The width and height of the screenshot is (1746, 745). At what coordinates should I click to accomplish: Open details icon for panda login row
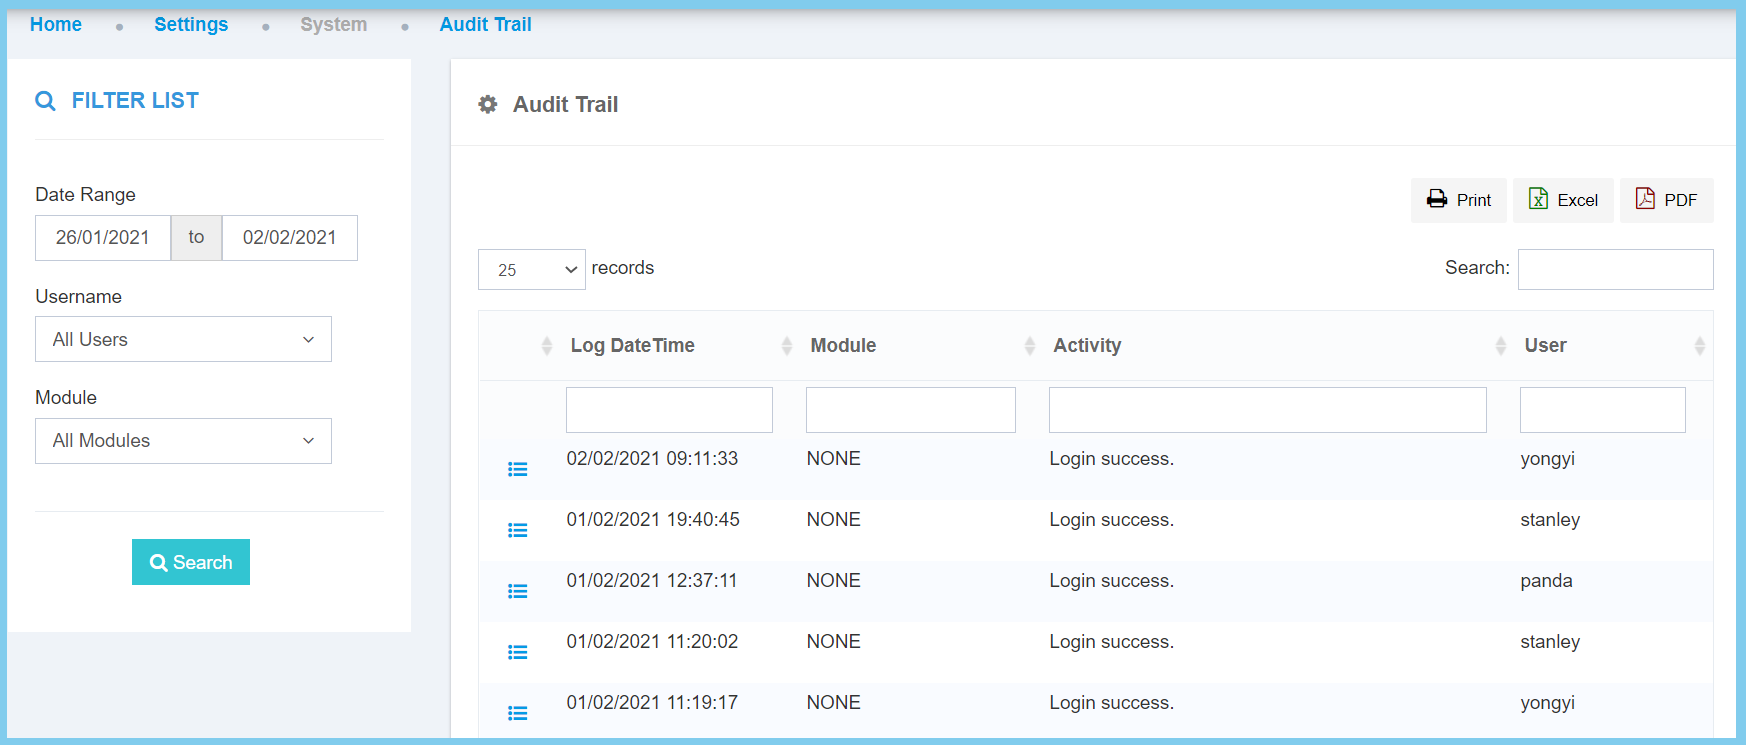(517, 591)
